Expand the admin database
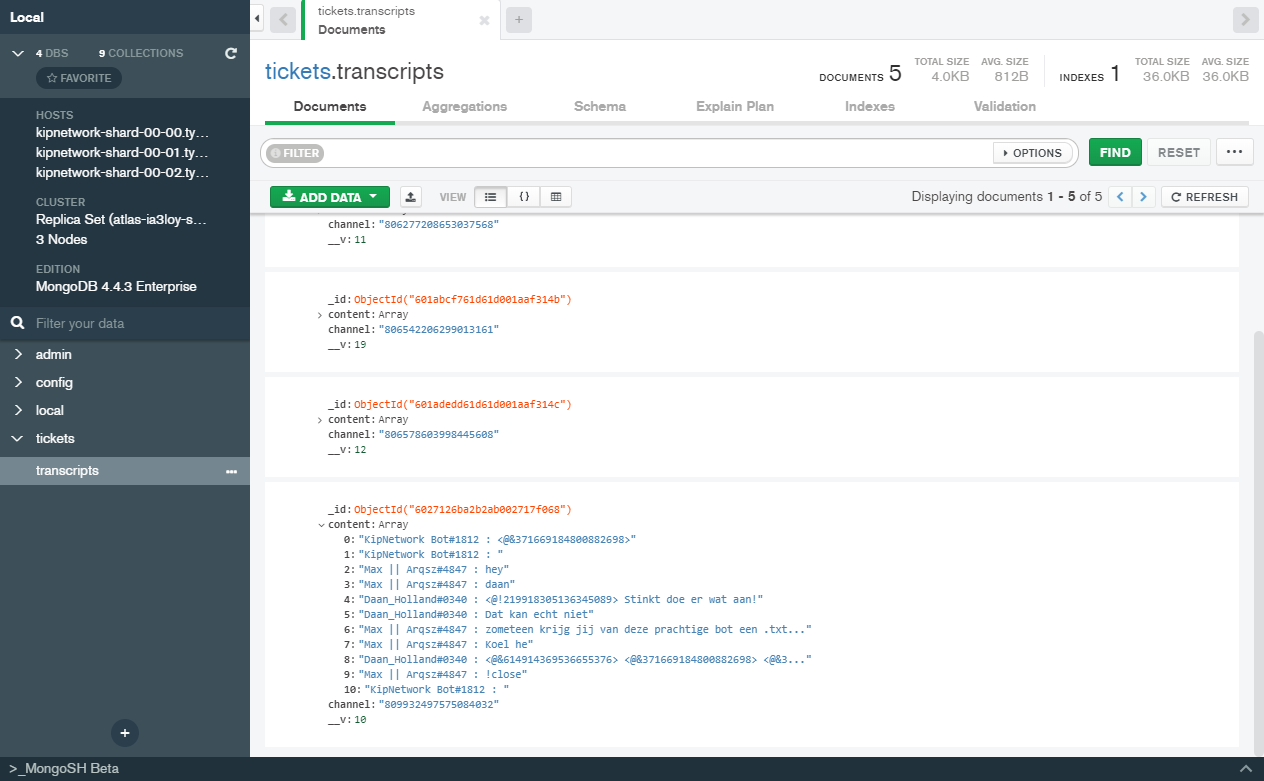The height and width of the screenshot is (781, 1264). click(x=18, y=355)
